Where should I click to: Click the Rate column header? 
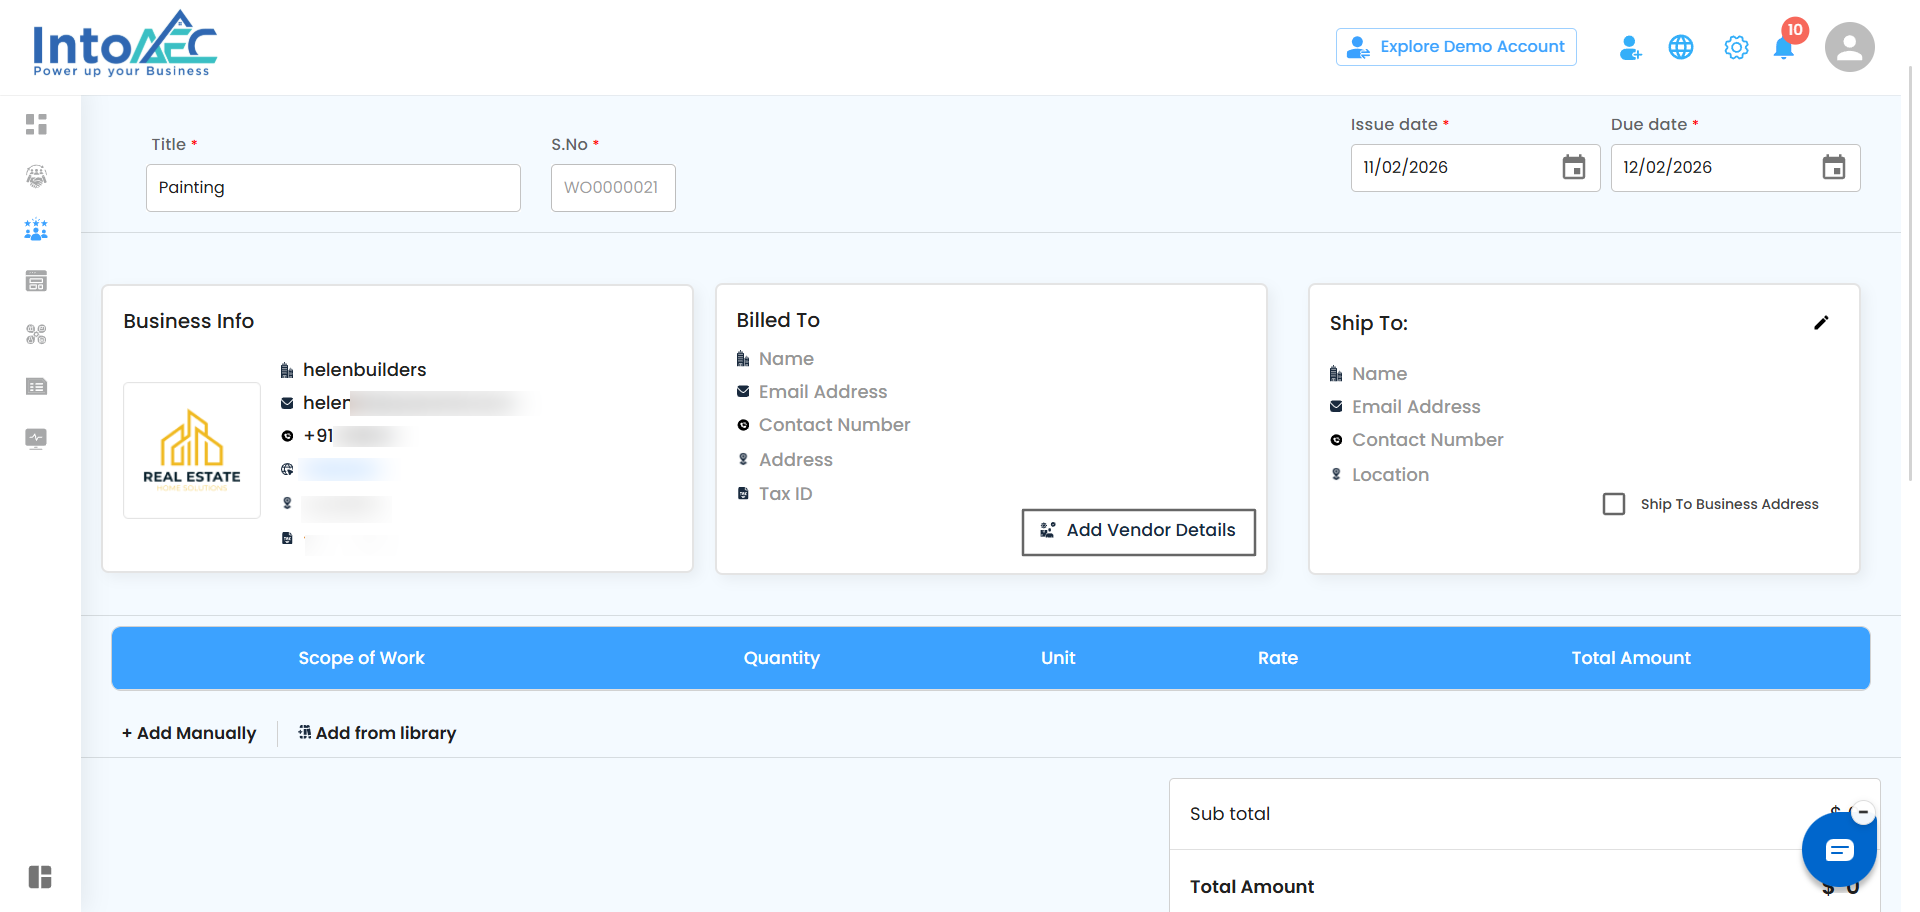1278,658
